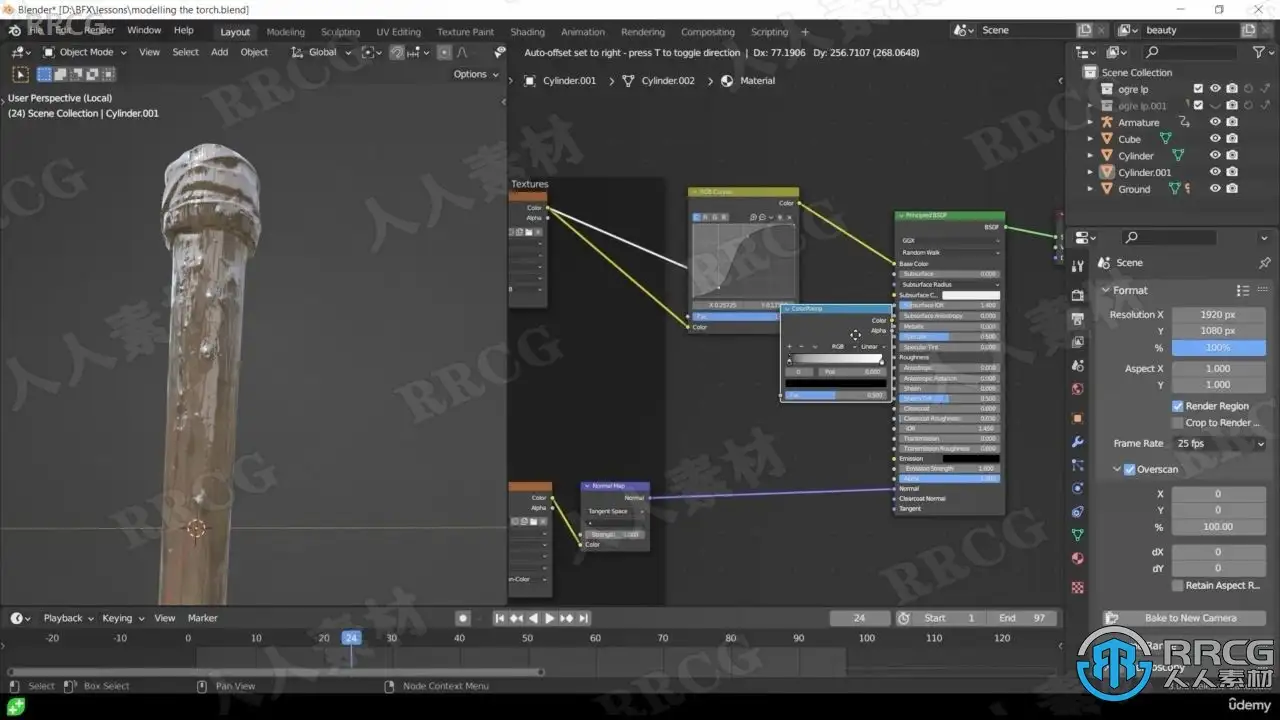
Task: Toggle Ground render camera icon
Action: [1232, 188]
